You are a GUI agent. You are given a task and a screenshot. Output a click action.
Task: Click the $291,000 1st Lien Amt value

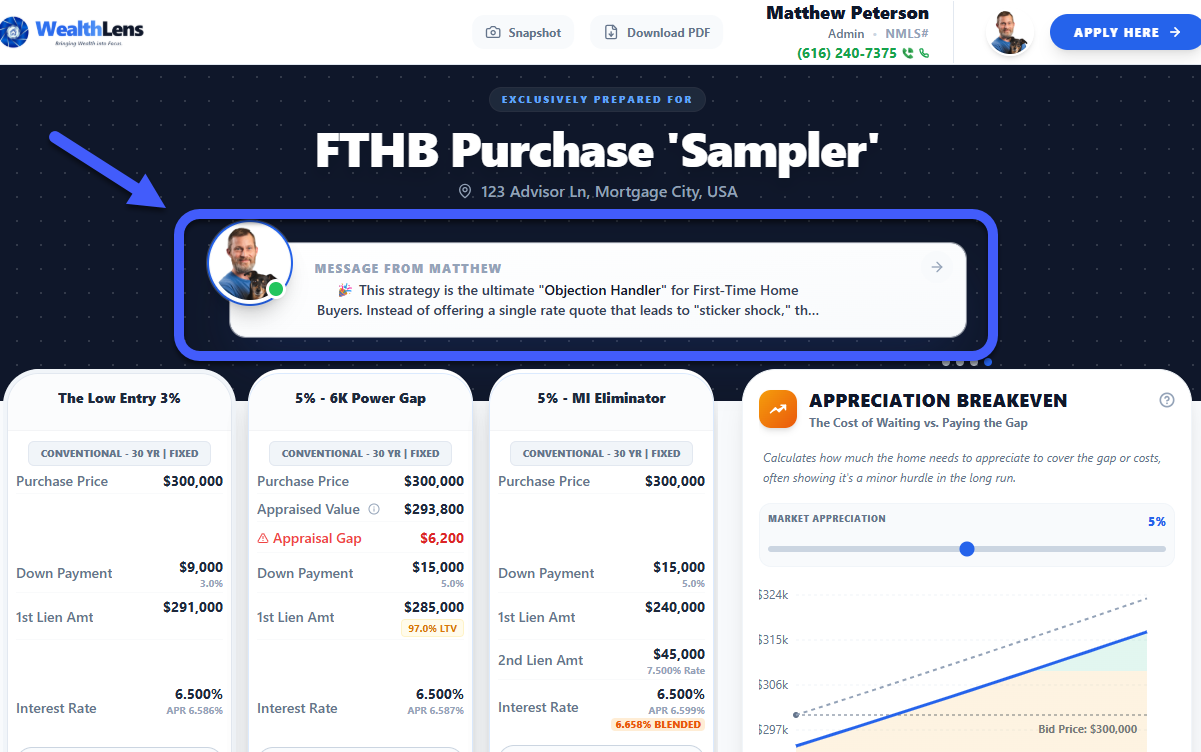point(193,607)
